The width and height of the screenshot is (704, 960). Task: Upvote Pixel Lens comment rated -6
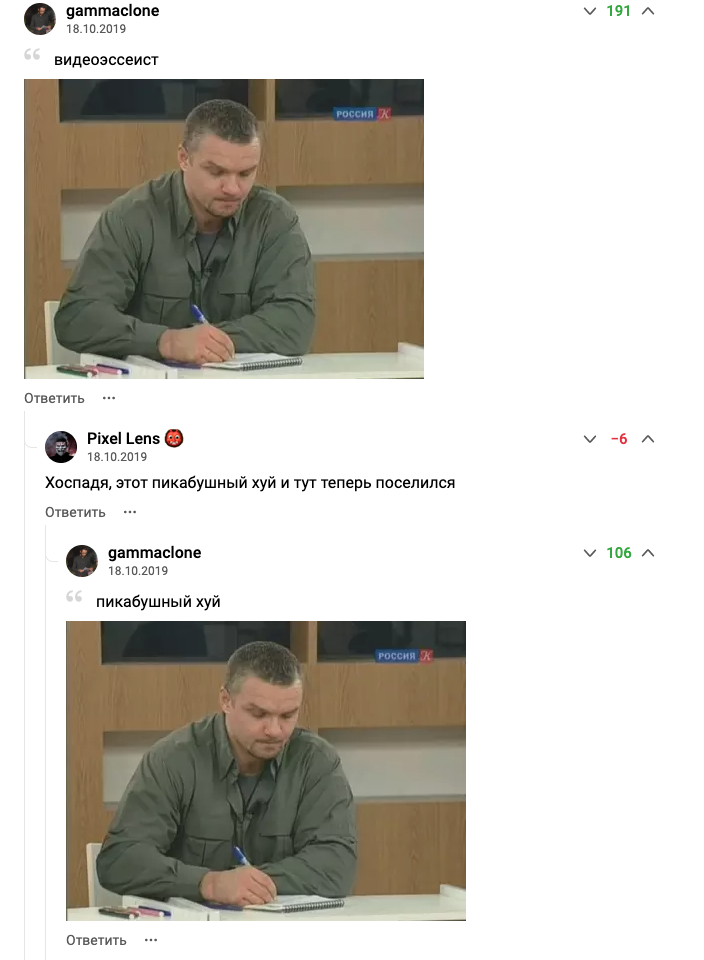point(648,439)
